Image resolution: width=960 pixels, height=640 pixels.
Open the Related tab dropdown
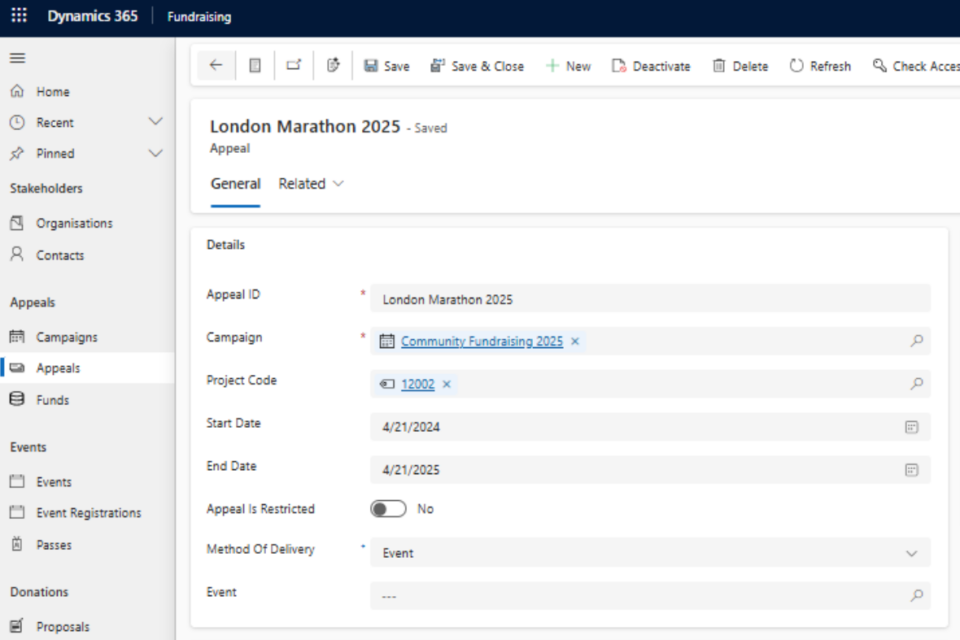[x=311, y=184]
